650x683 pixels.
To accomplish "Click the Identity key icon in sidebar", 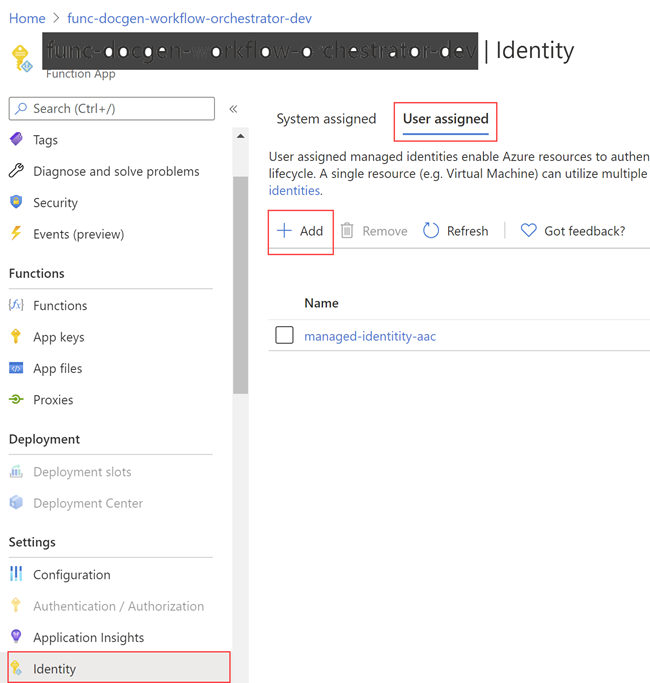I will (x=16, y=668).
